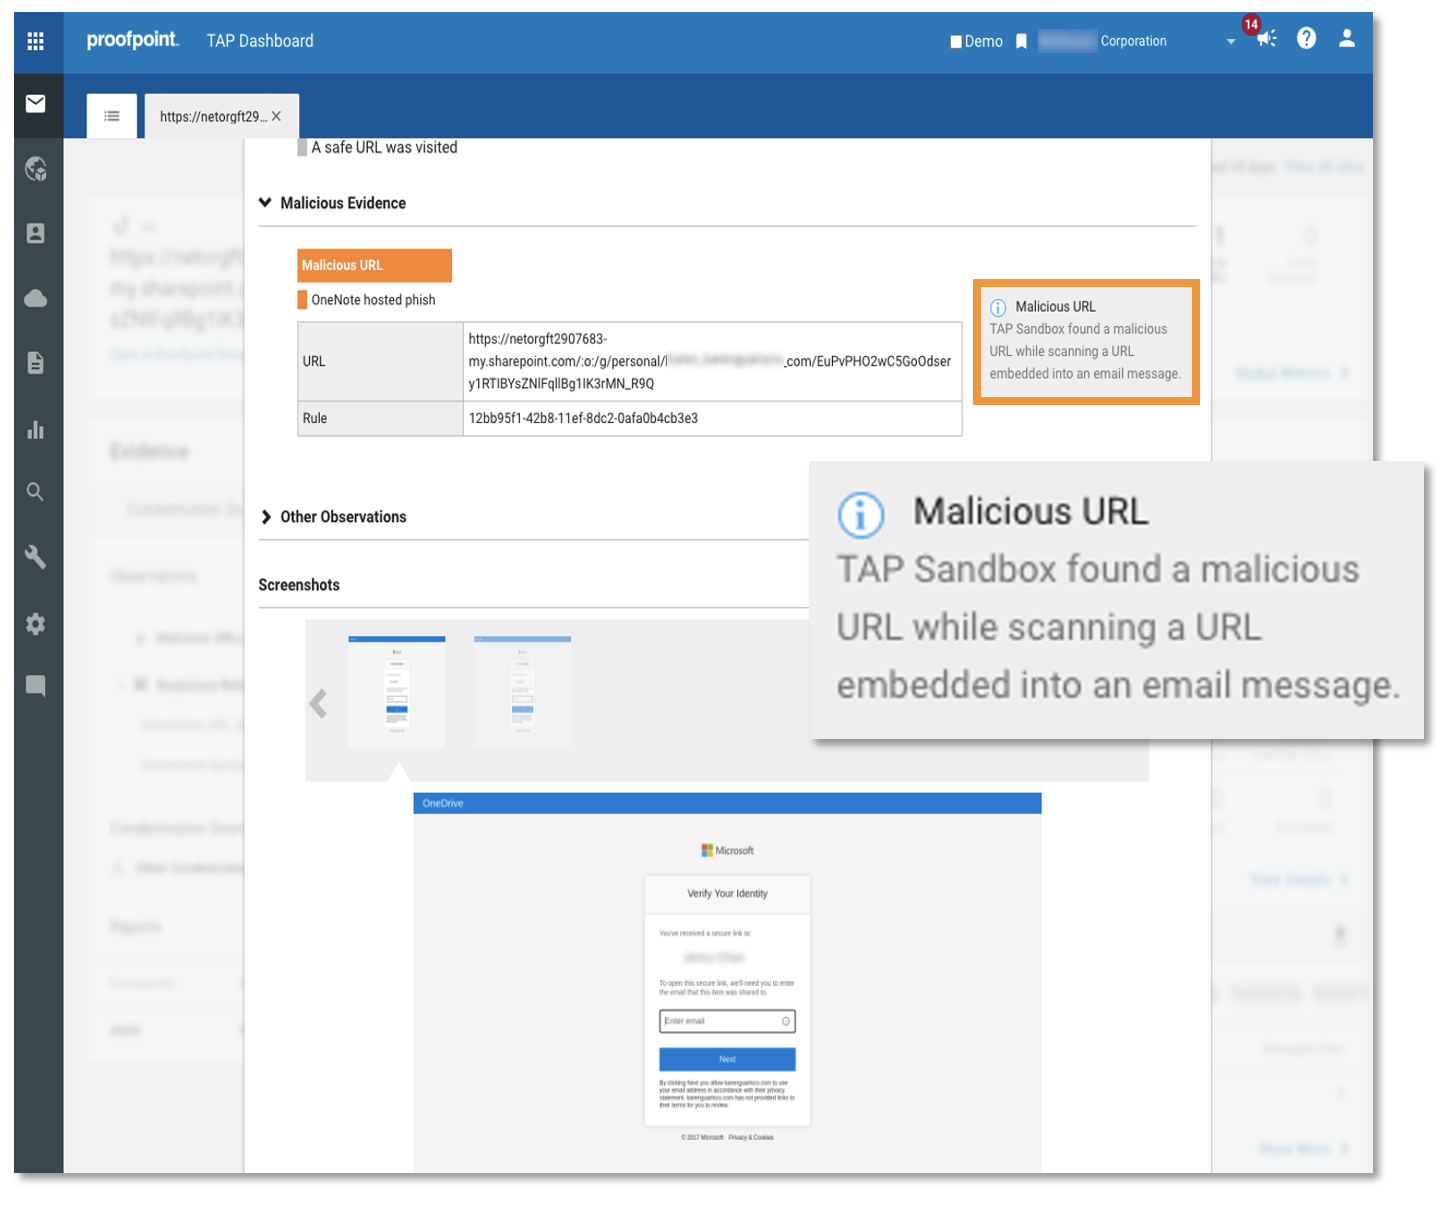Click the cloud apps icon in sidebar

[x=36, y=297]
